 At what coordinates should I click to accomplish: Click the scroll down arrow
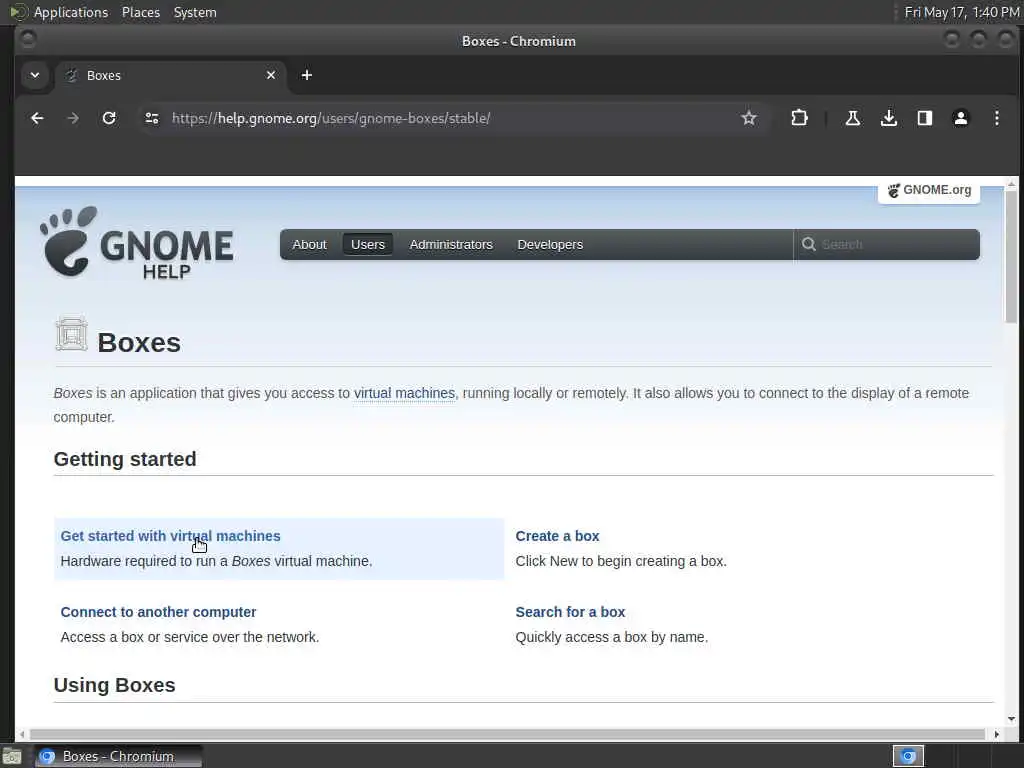click(x=1011, y=719)
